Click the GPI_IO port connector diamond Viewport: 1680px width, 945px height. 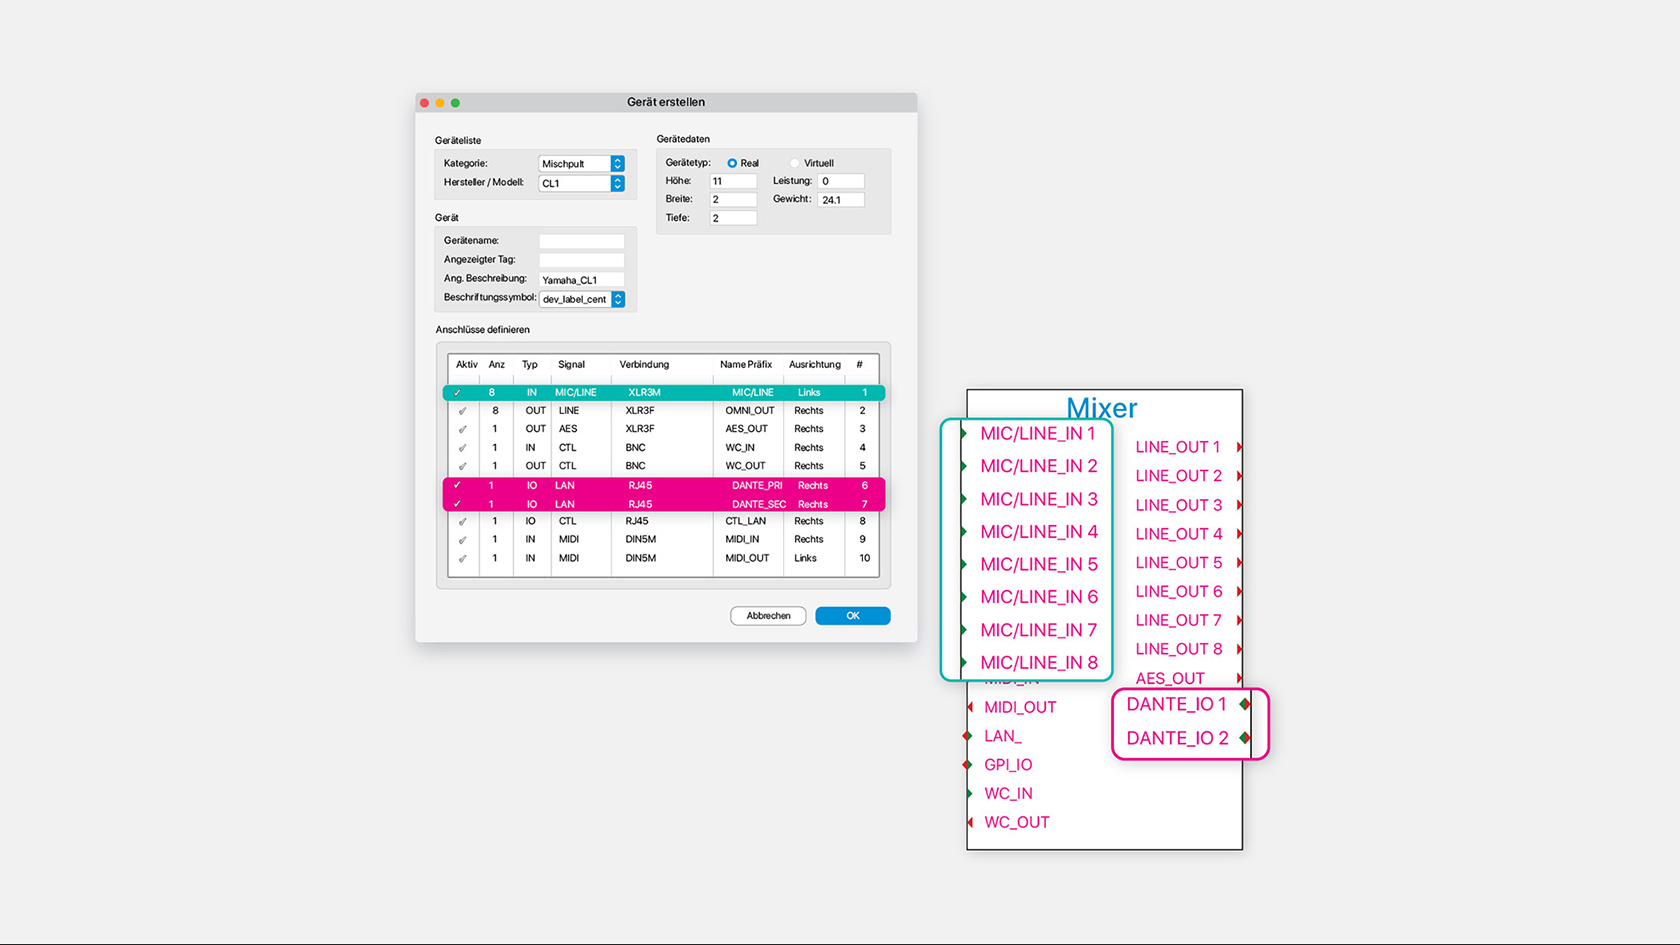pos(967,765)
